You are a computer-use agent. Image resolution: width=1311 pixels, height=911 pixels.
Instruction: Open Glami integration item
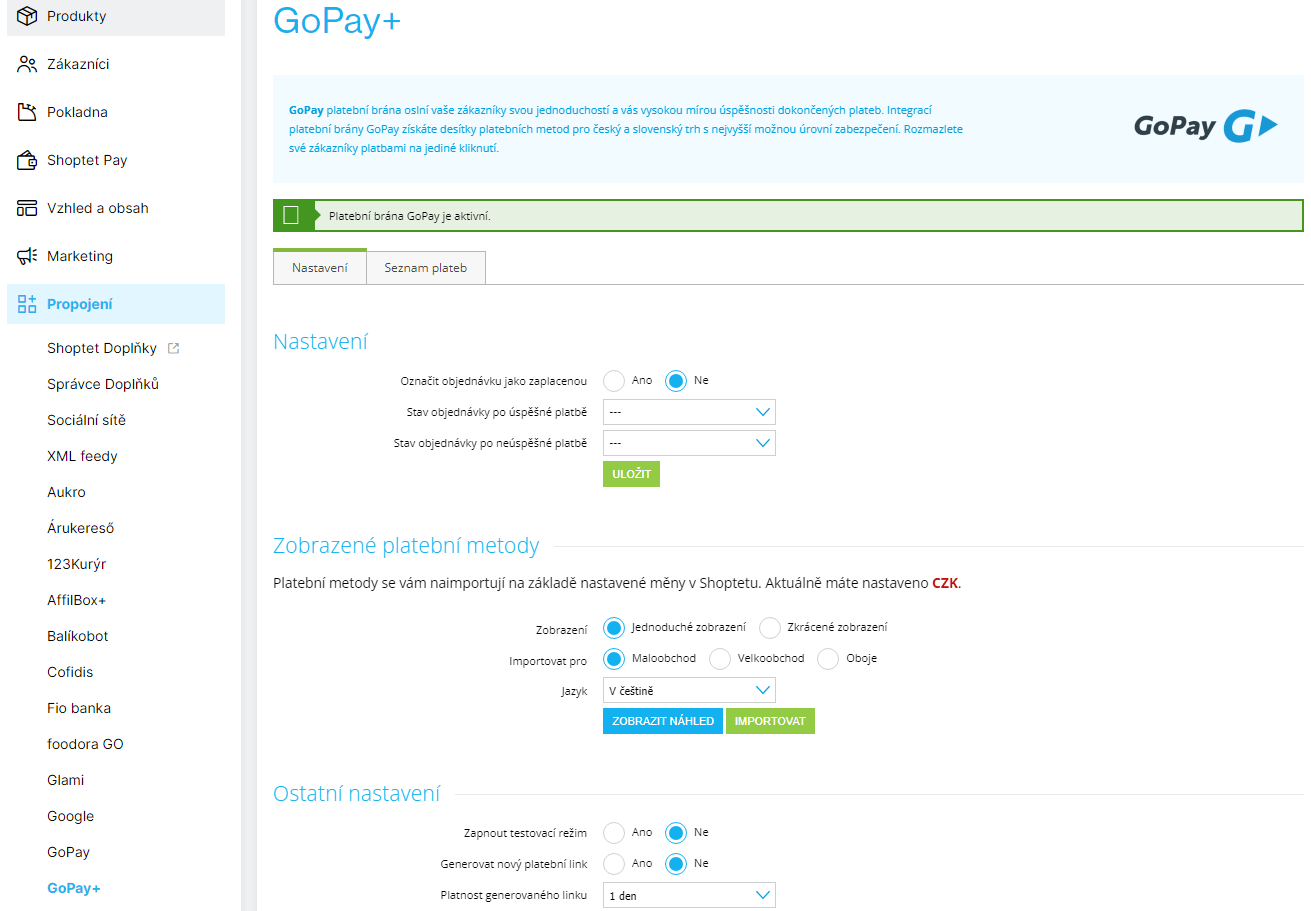coord(65,780)
